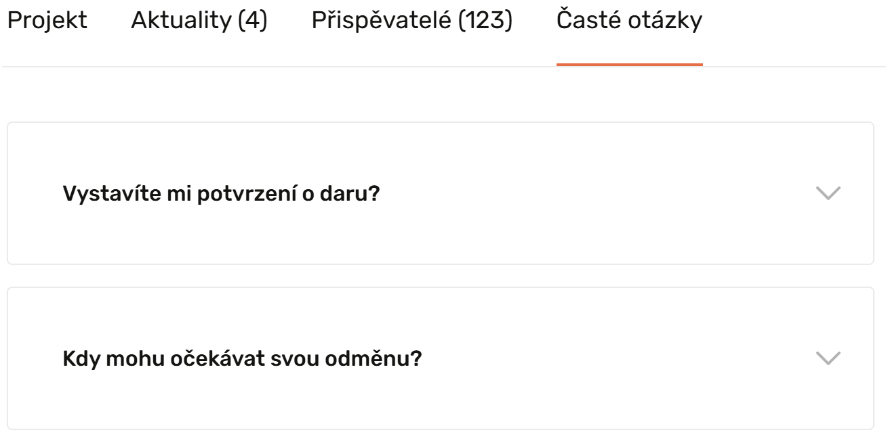Click the question 'Kdy mohu očekávat svou odměnu?'

click(242, 358)
